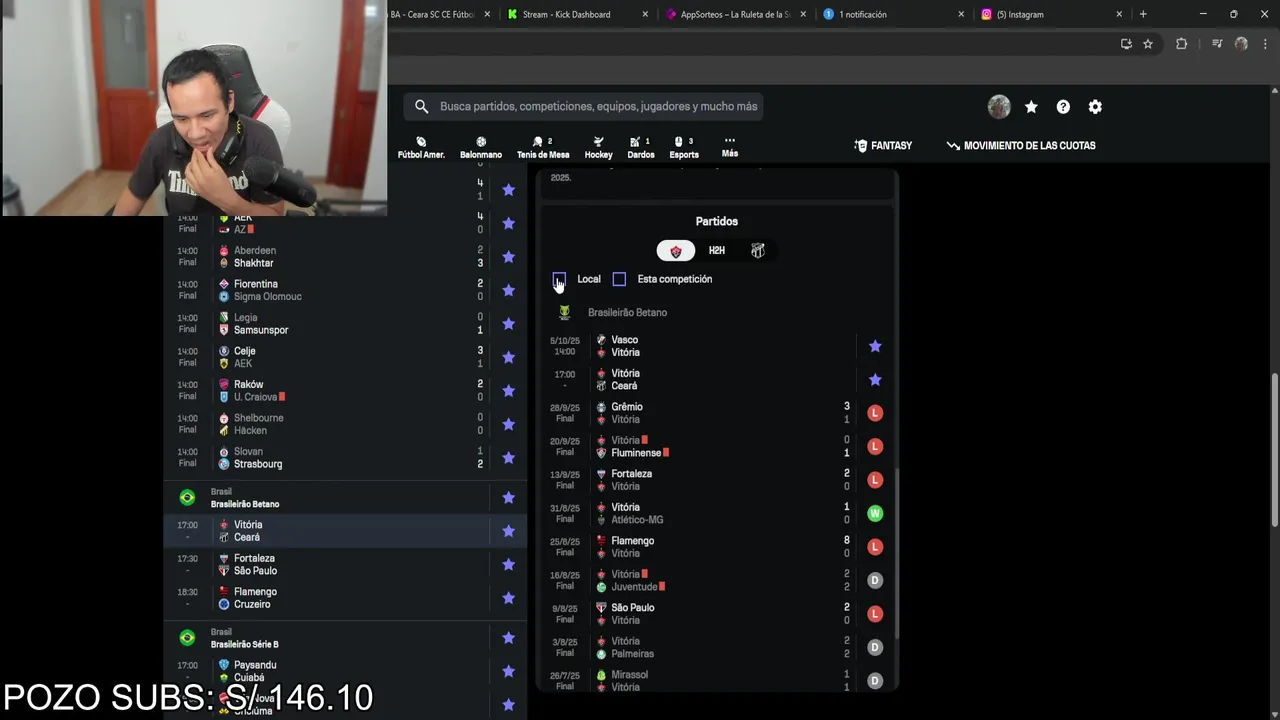Favorite the Vasco vs Vitória match

pyautogui.click(x=875, y=346)
